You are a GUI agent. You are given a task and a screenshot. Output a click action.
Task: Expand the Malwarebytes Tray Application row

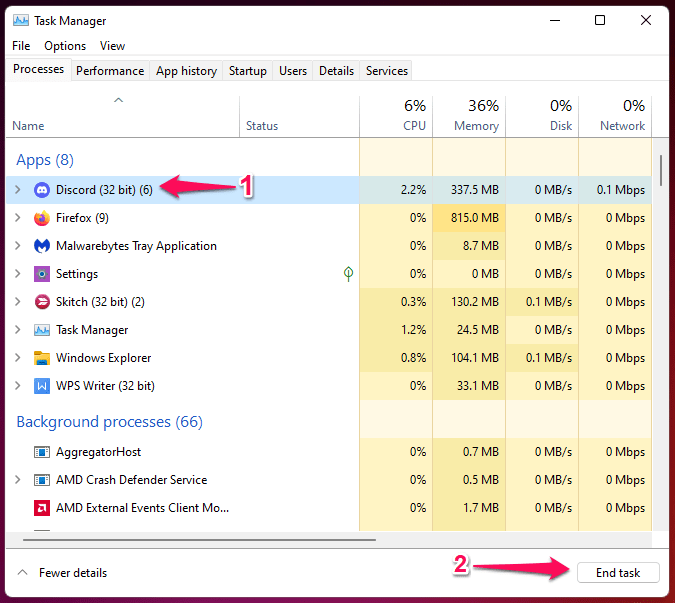(x=18, y=245)
